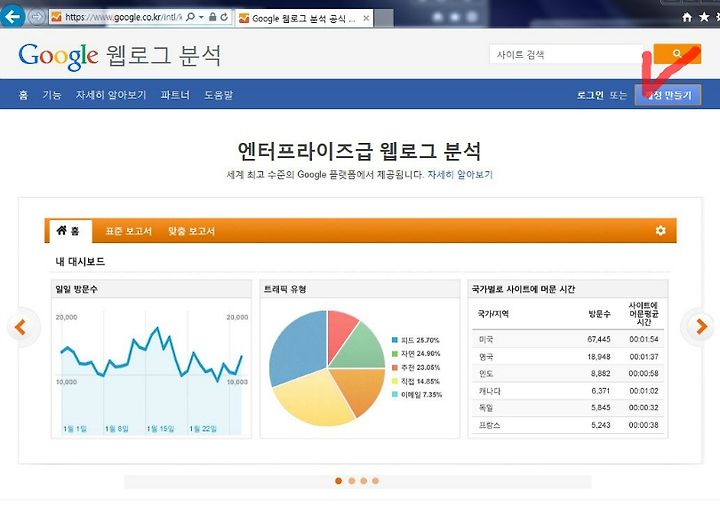Click the 로그인 link
Viewport: 720px width, 505px height.
[x=590, y=95]
